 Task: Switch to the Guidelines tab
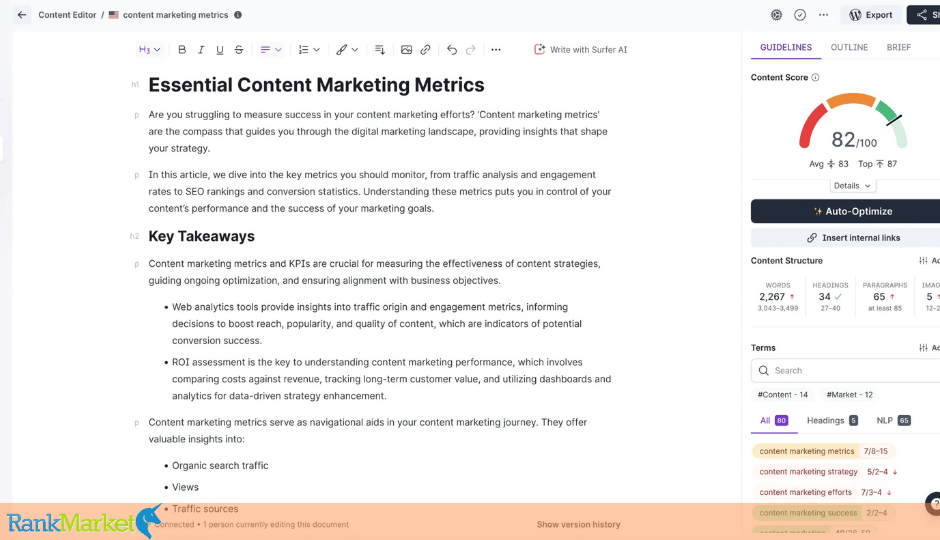[786, 47]
